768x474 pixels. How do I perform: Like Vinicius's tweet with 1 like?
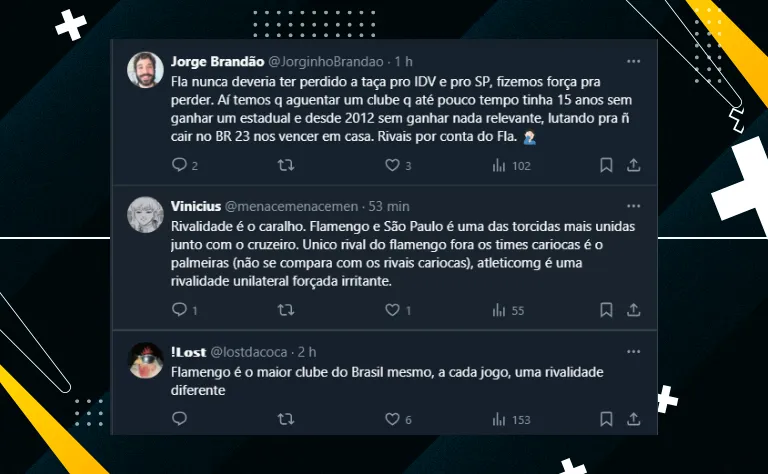point(392,310)
